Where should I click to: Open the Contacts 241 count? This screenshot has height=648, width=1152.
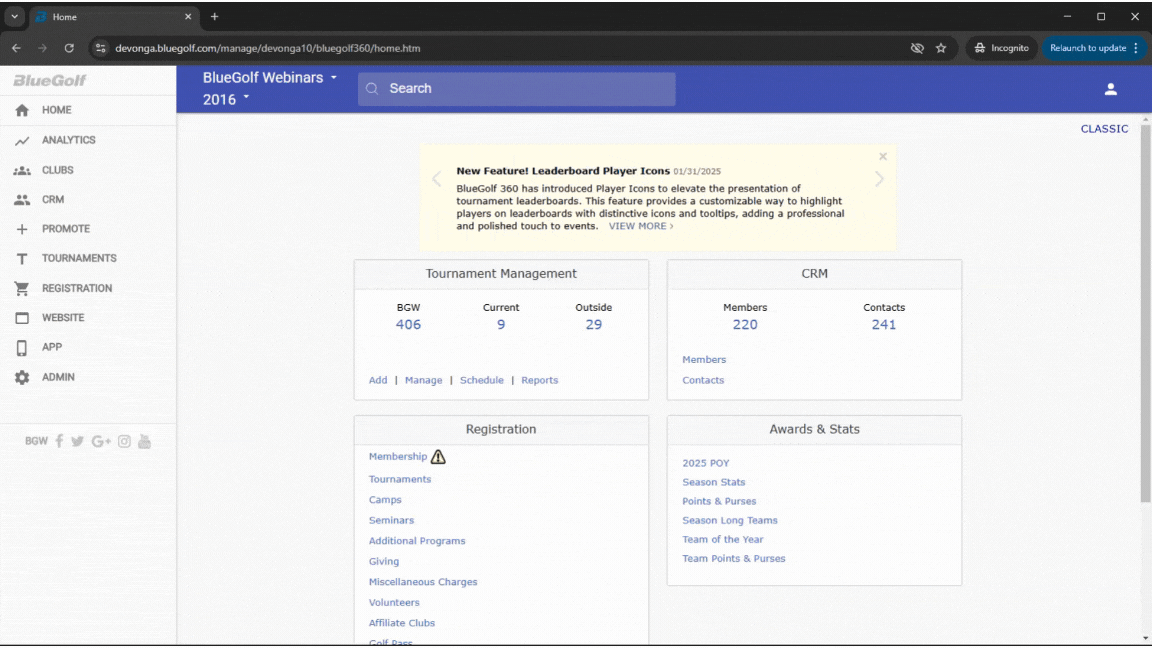(x=884, y=325)
